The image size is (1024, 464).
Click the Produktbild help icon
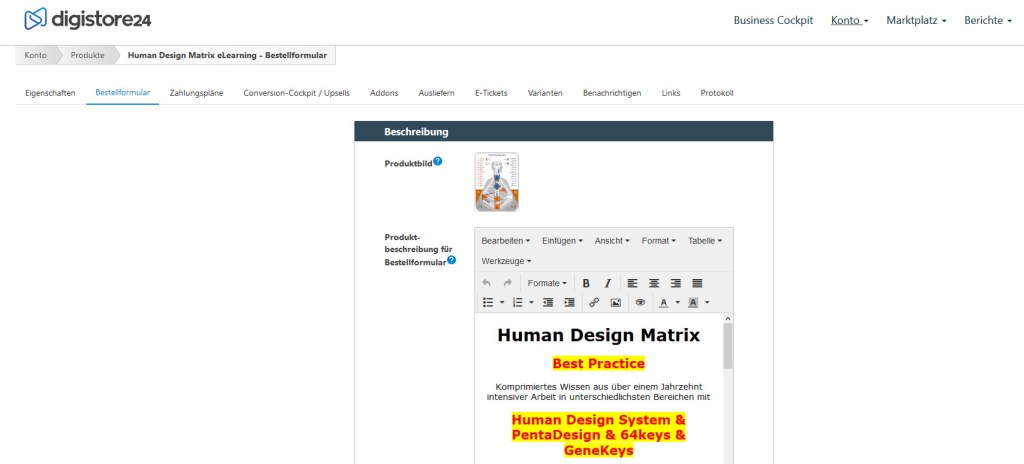pyautogui.click(x=438, y=161)
